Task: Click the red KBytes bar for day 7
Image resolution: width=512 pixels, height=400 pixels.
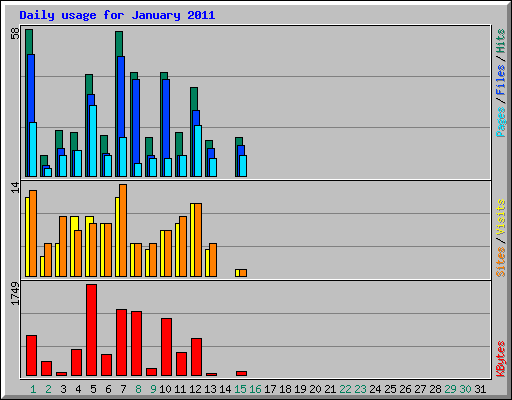Action: pos(122,343)
